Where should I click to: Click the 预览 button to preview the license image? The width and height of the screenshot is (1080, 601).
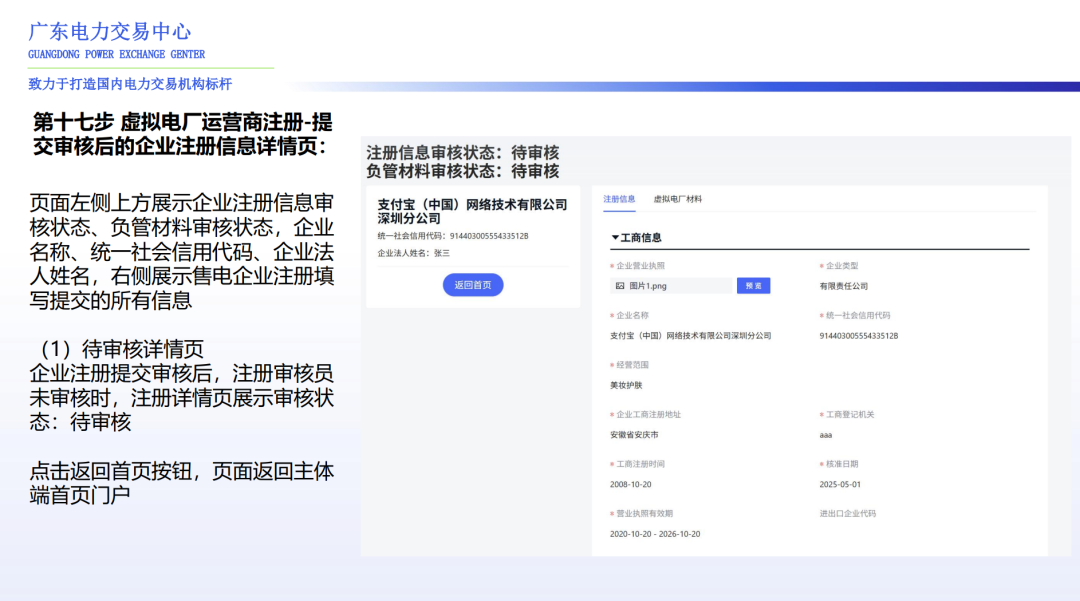[x=753, y=284]
